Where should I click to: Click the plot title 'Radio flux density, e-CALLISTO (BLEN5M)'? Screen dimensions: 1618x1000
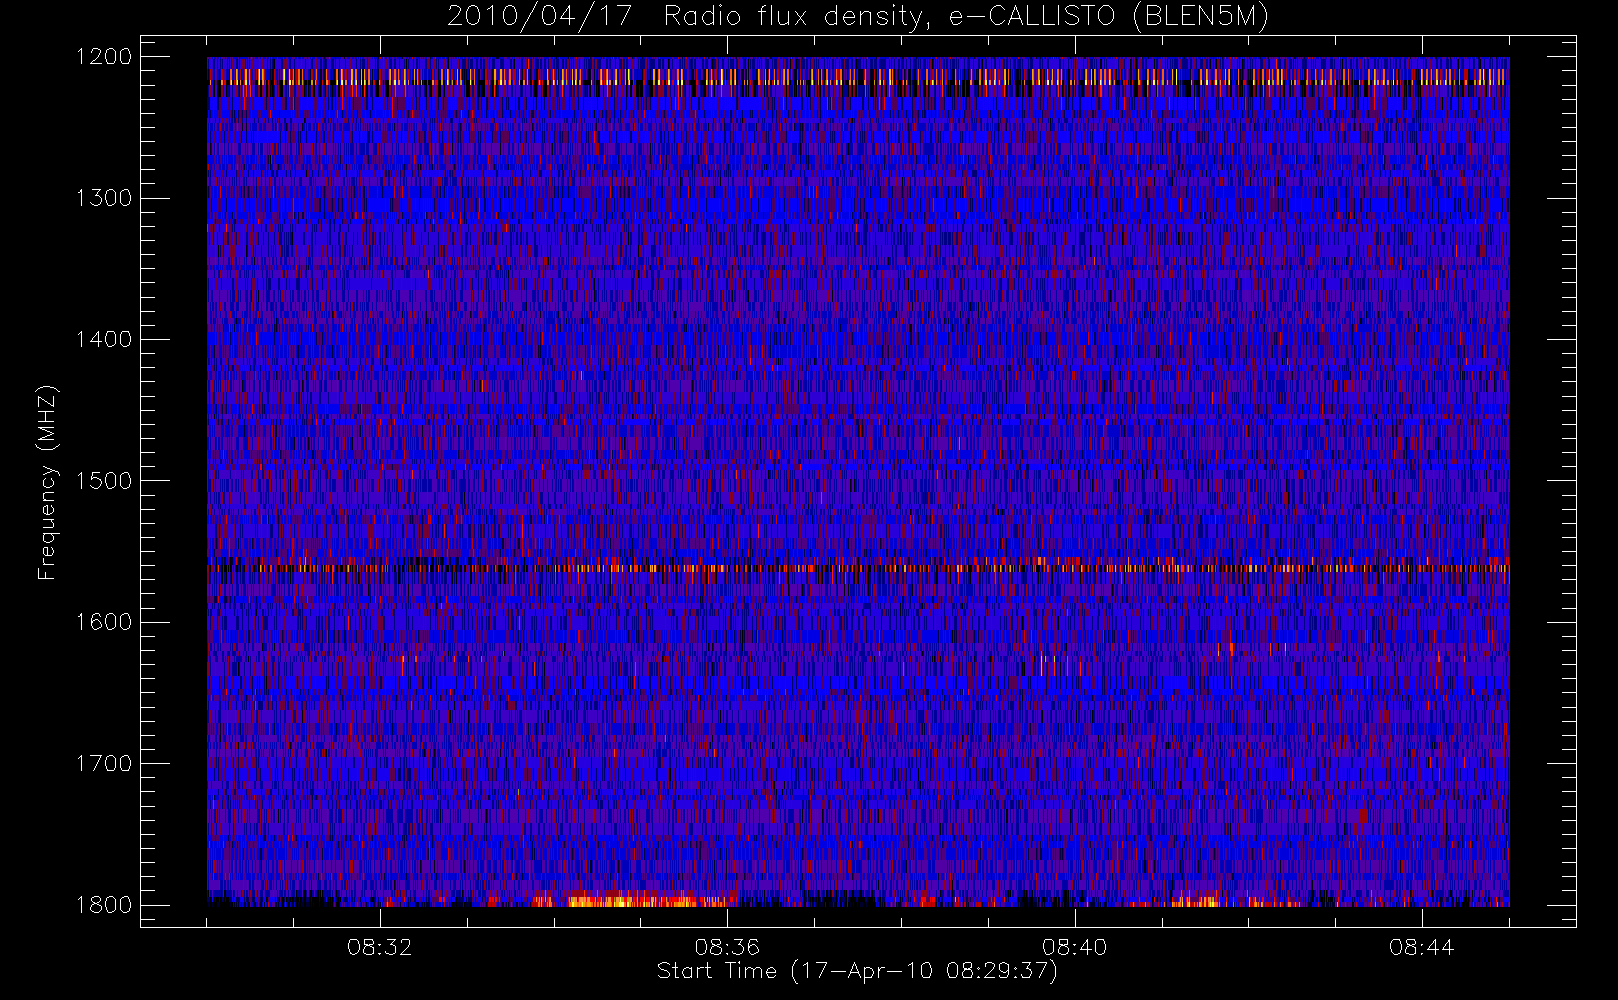click(x=966, y=17)
